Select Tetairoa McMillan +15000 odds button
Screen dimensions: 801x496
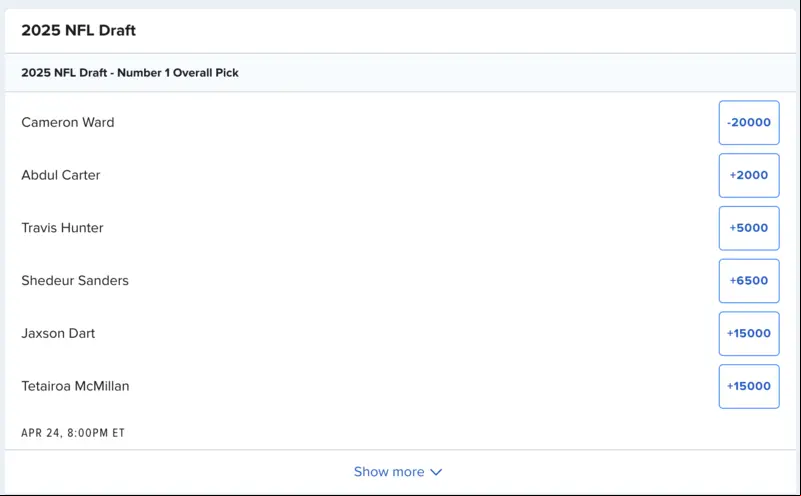pos(749,386)
